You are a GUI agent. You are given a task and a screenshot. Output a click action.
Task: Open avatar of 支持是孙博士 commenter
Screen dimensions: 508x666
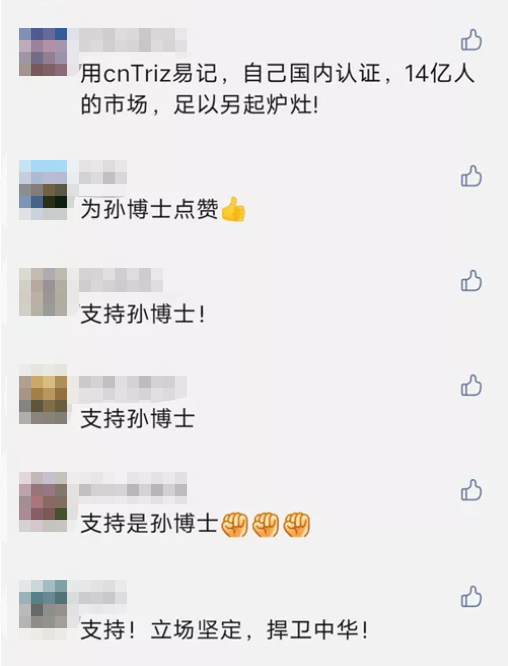point(43,502)
